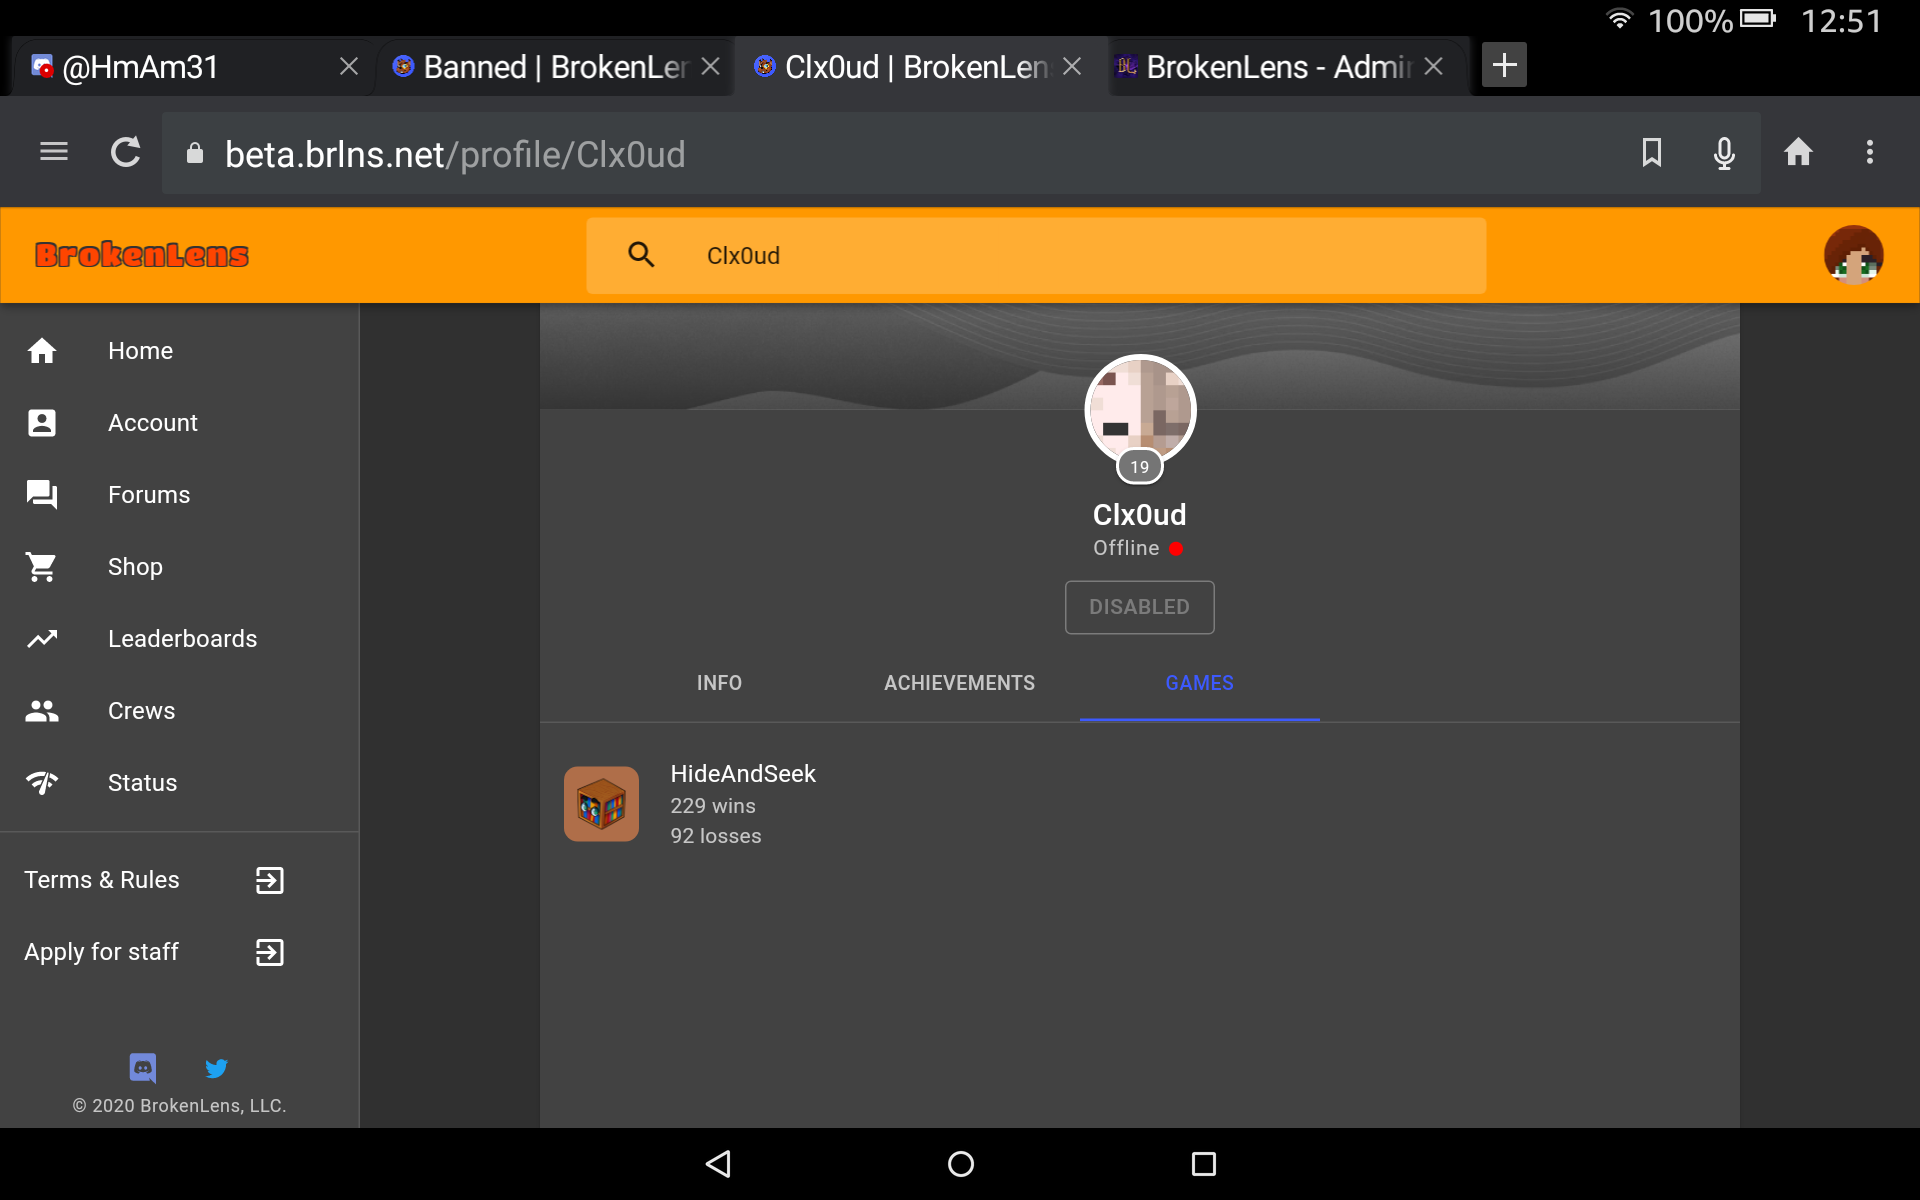Open the browser hamburger menu
1920x1200 pixels.
click(54, 152)
